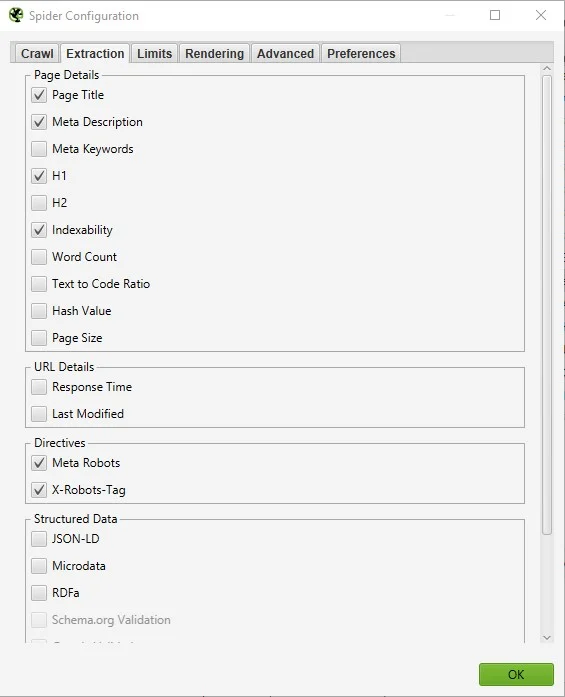Switch to the Crawl tab
The width and height of the screenshot is (565, 697).
coord(37,53)
